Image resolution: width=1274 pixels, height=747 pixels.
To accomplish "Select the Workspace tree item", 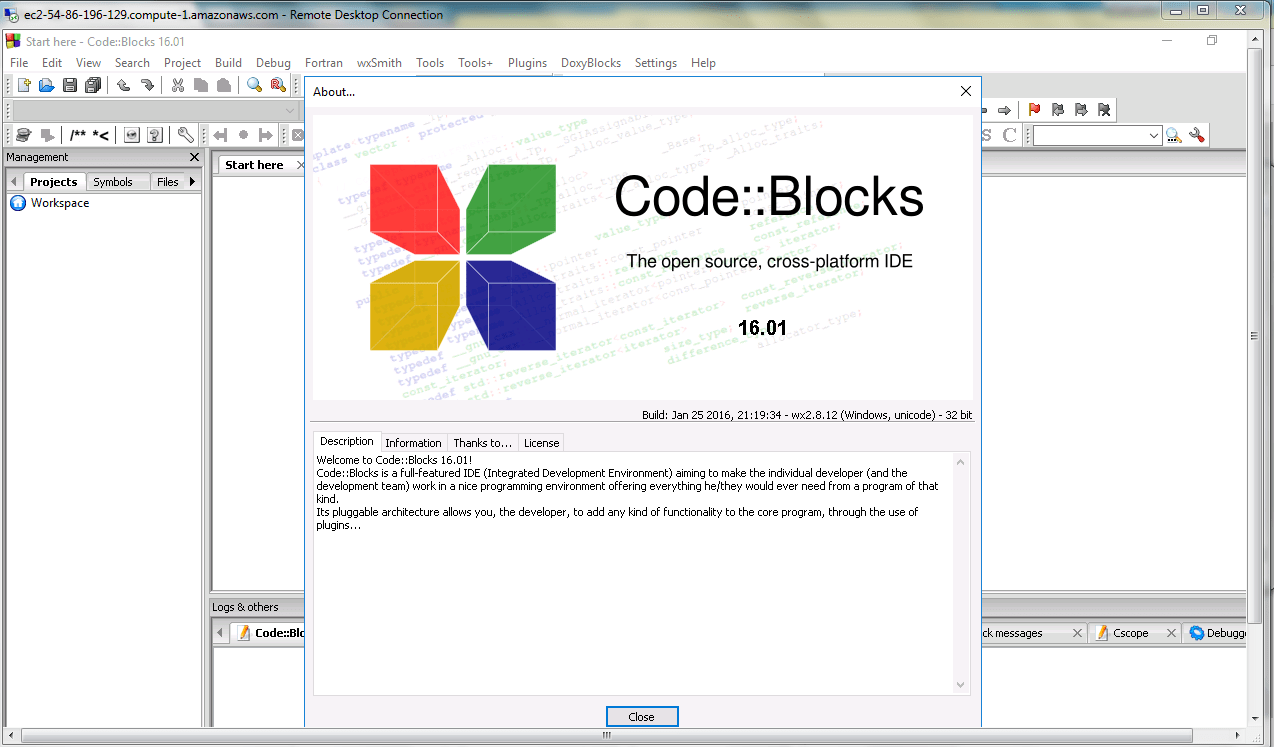I will click(59, 203).
